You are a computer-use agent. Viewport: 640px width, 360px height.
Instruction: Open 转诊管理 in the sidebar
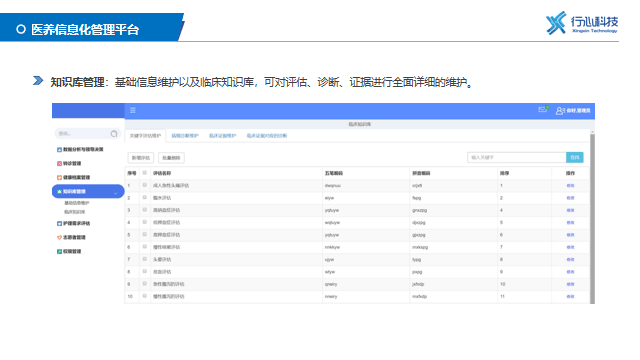point(72,164)
